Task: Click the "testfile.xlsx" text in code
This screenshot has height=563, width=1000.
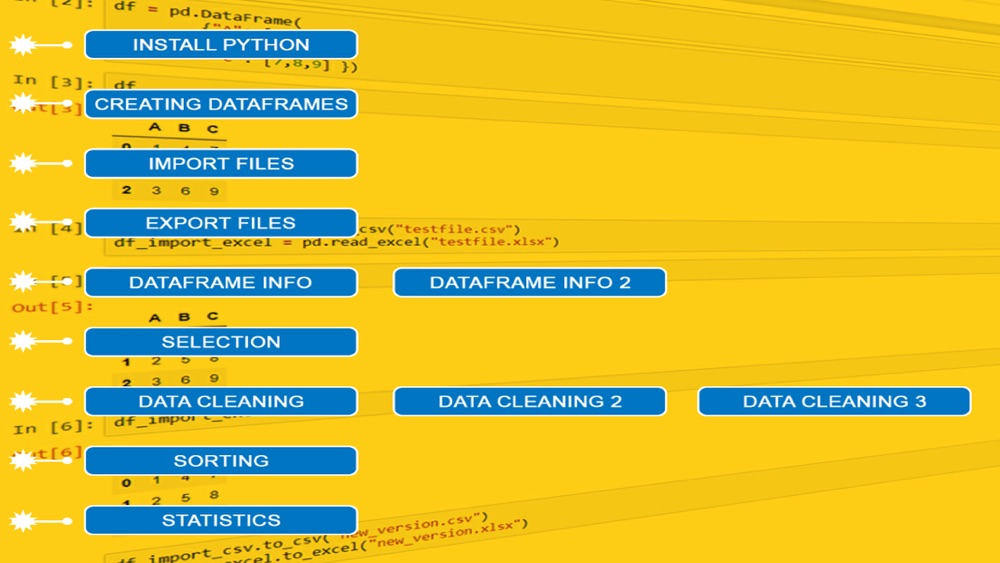Action: click(x=491, y=242)
